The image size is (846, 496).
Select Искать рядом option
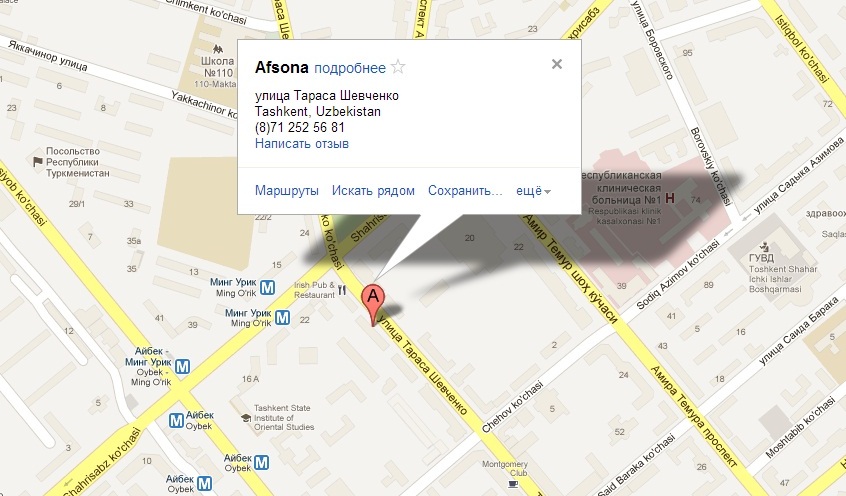(373, 191)
